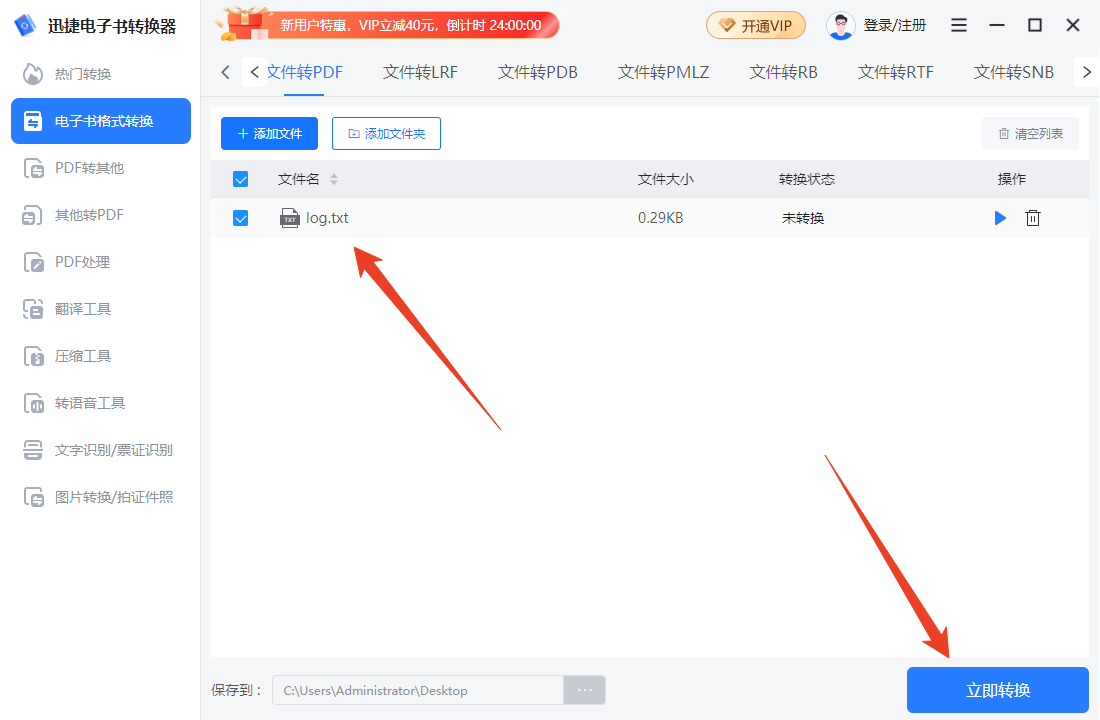
Task: Click 清空列表 to clear the list
Action: pos(1031,133)
